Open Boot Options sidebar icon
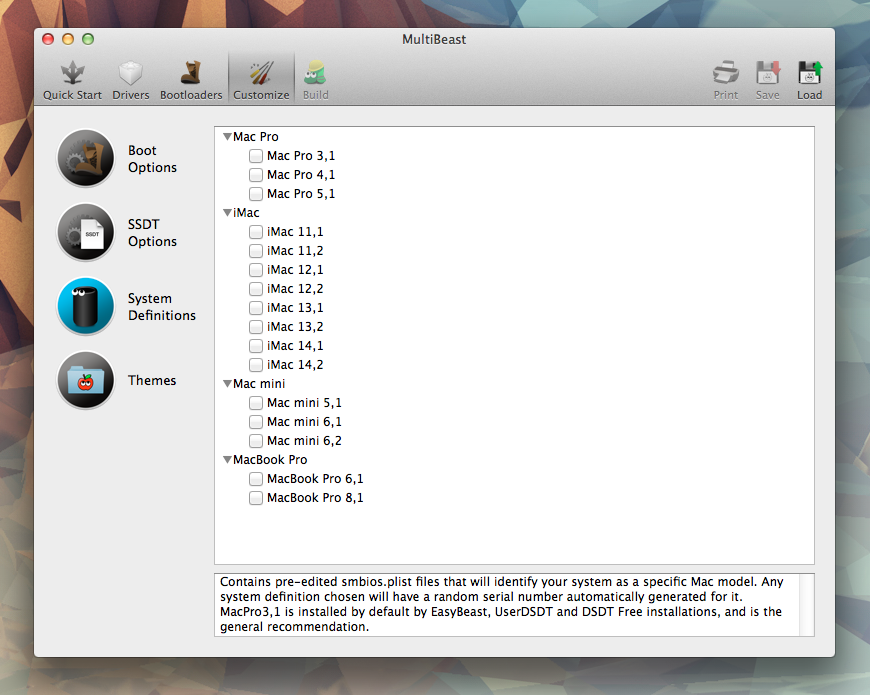This screenshot has width=870, height=695. tap(85, 158)
